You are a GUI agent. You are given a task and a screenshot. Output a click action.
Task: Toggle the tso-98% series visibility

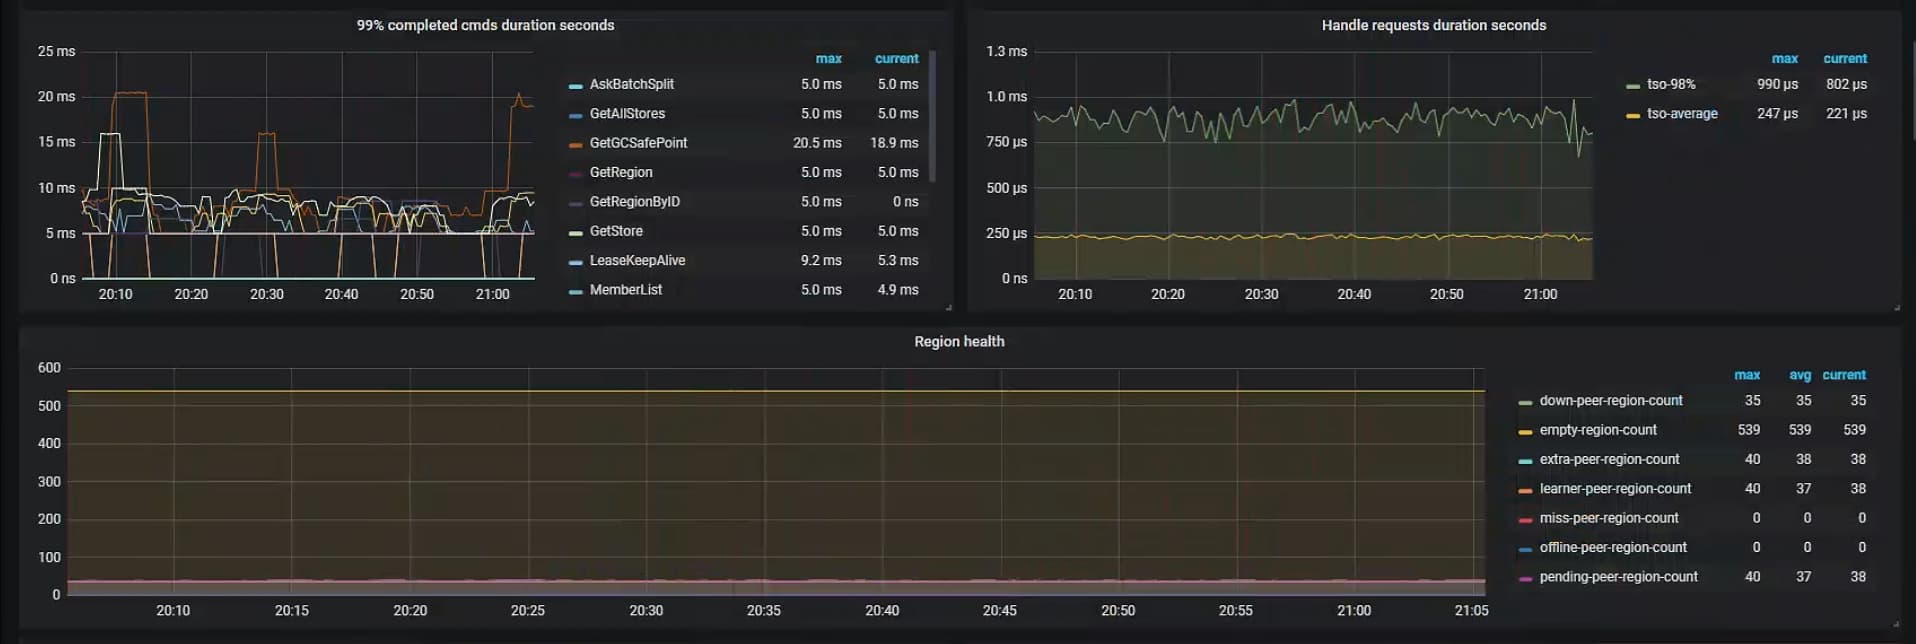[1670, 84]
